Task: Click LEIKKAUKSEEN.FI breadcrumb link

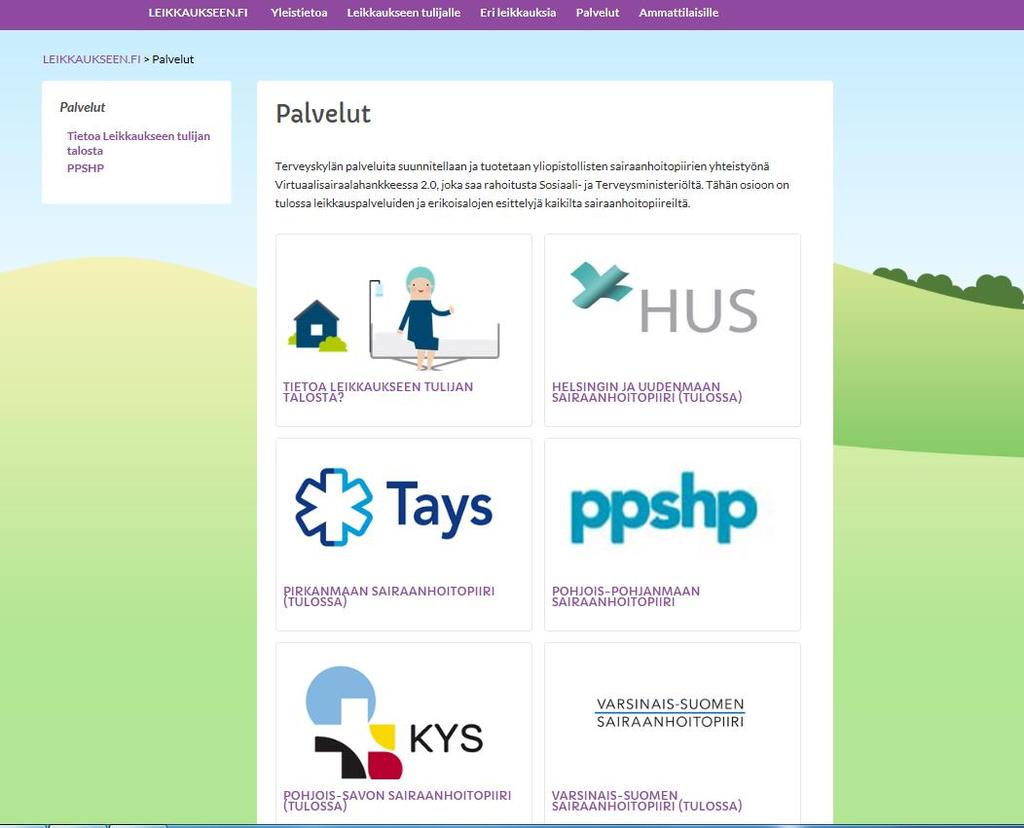Action: pyautogui.click(x=91, y=59)
